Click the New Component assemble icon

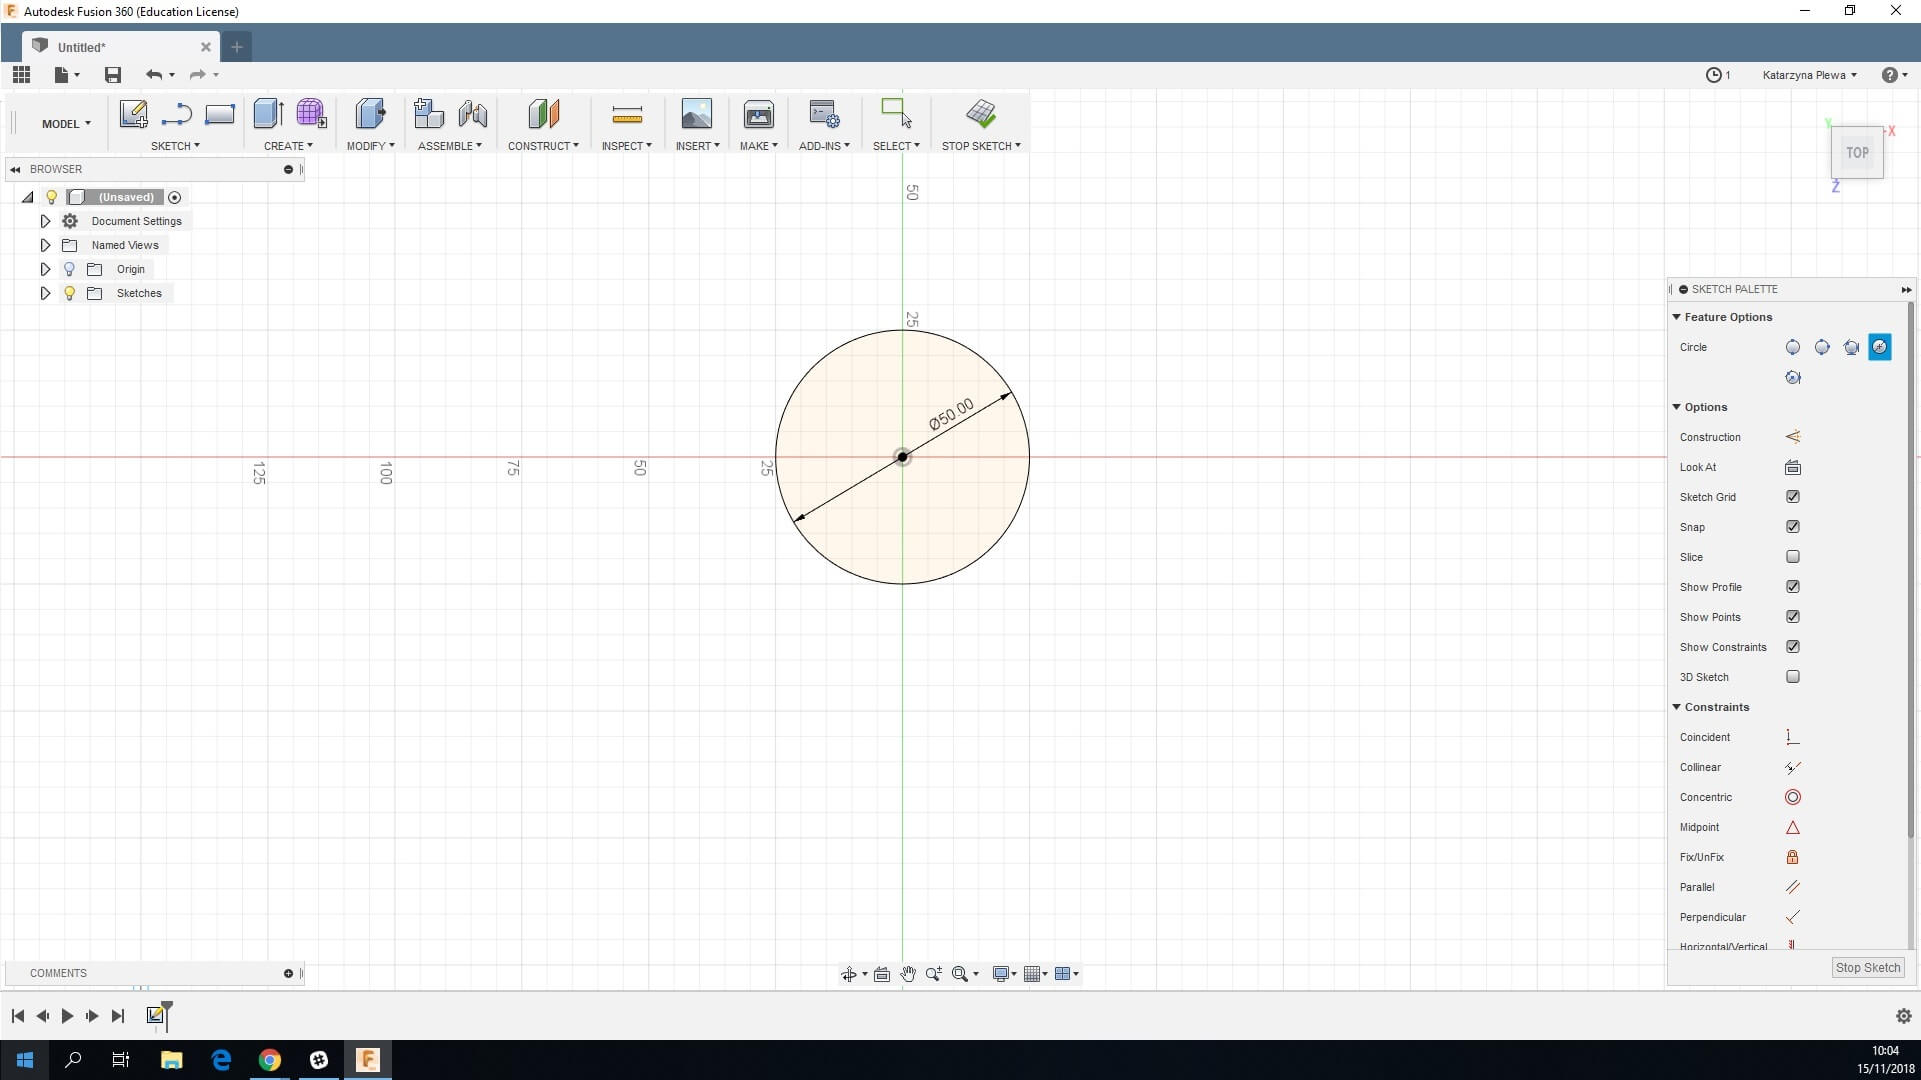point(429,114)
